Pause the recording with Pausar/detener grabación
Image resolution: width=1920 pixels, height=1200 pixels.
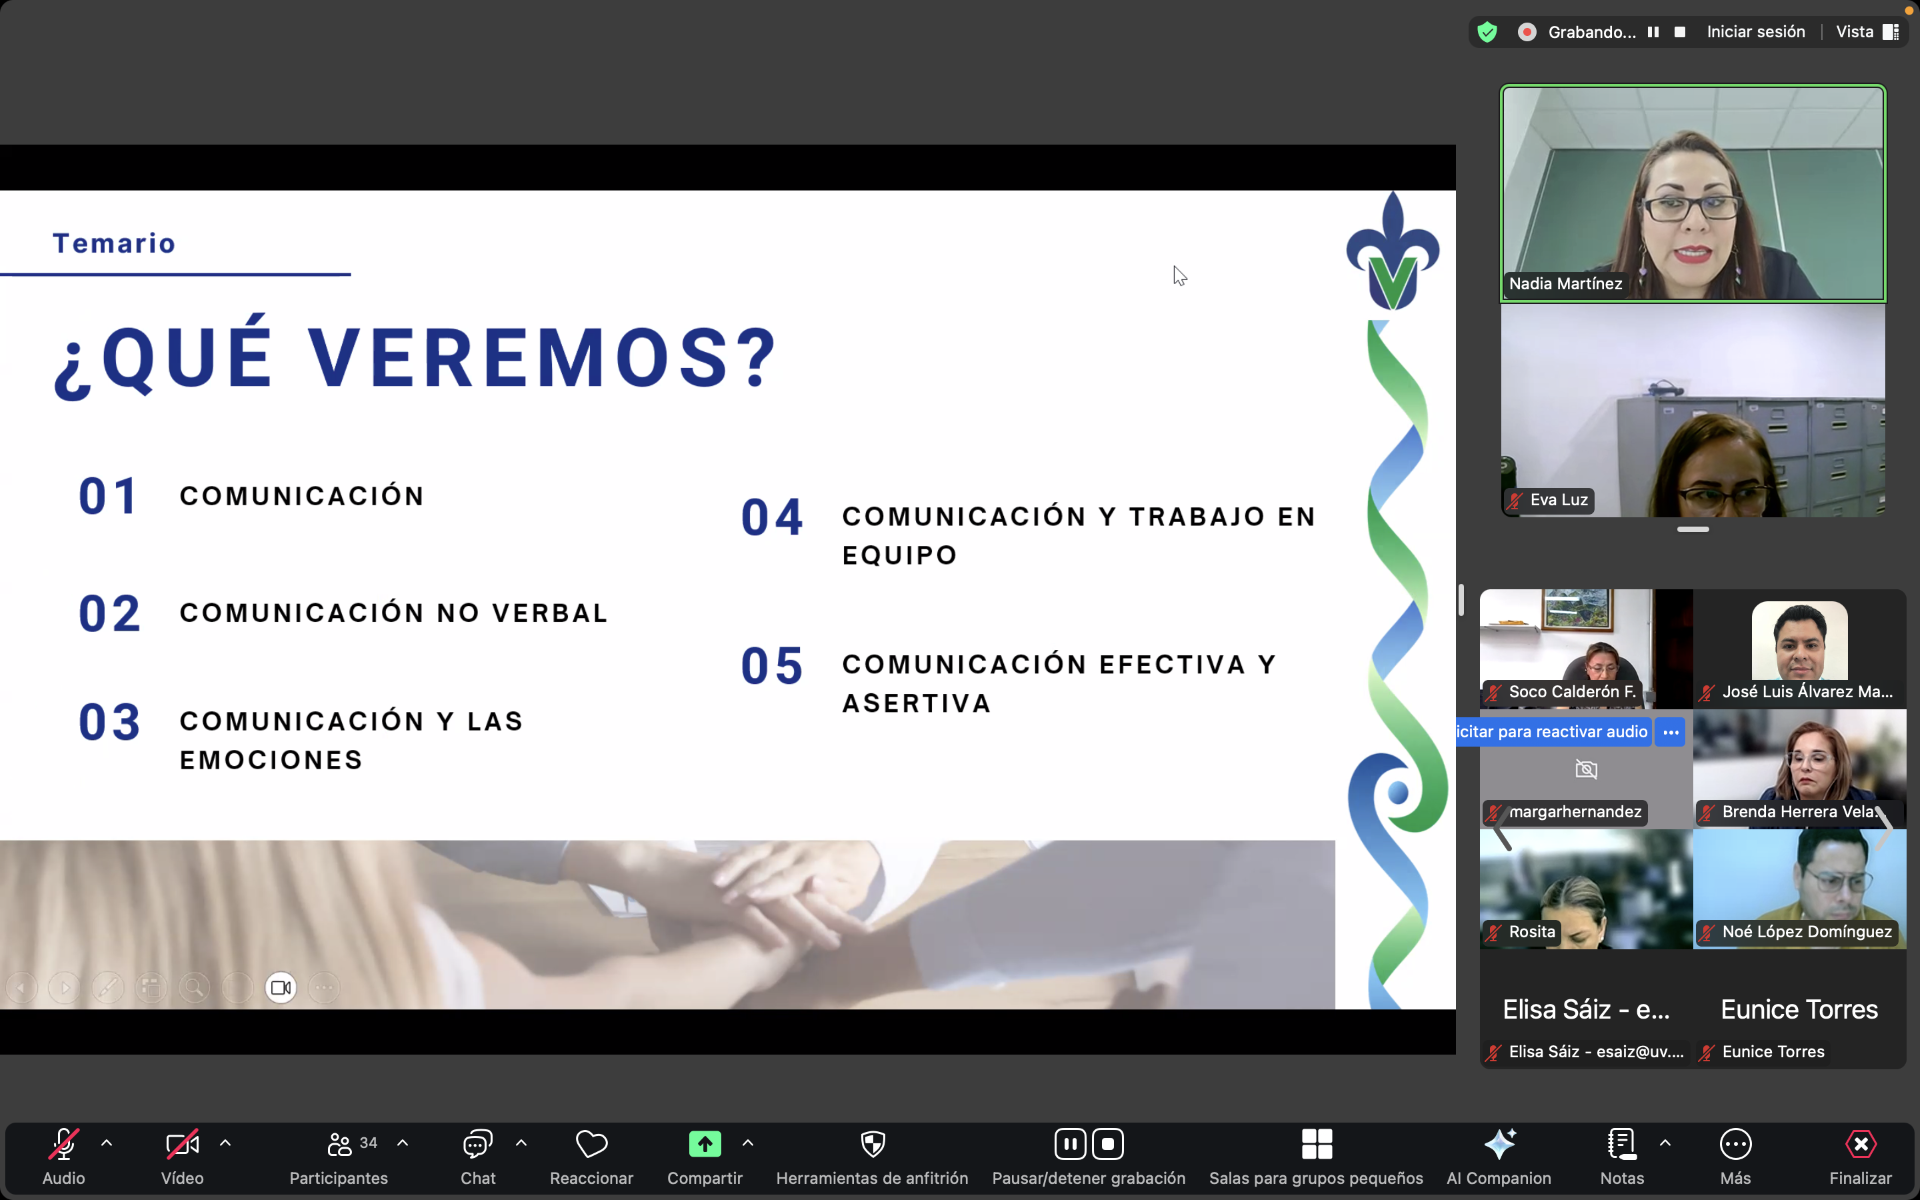[1069, 1143]
